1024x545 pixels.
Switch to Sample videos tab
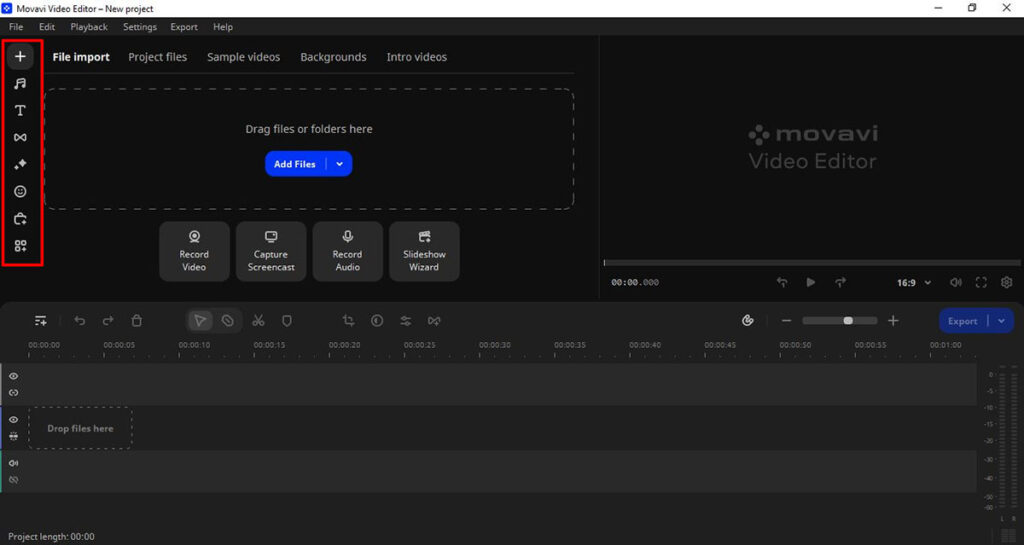click(x=244, y=57)
